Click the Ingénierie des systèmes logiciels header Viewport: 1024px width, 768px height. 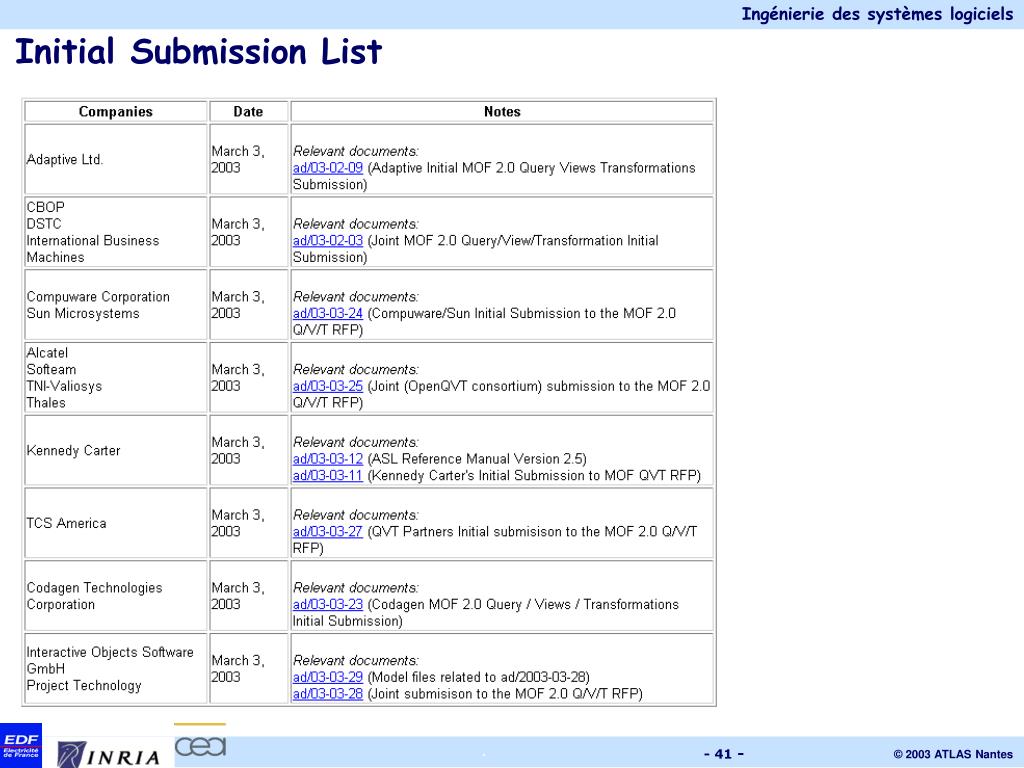click(x=877, y=14)
